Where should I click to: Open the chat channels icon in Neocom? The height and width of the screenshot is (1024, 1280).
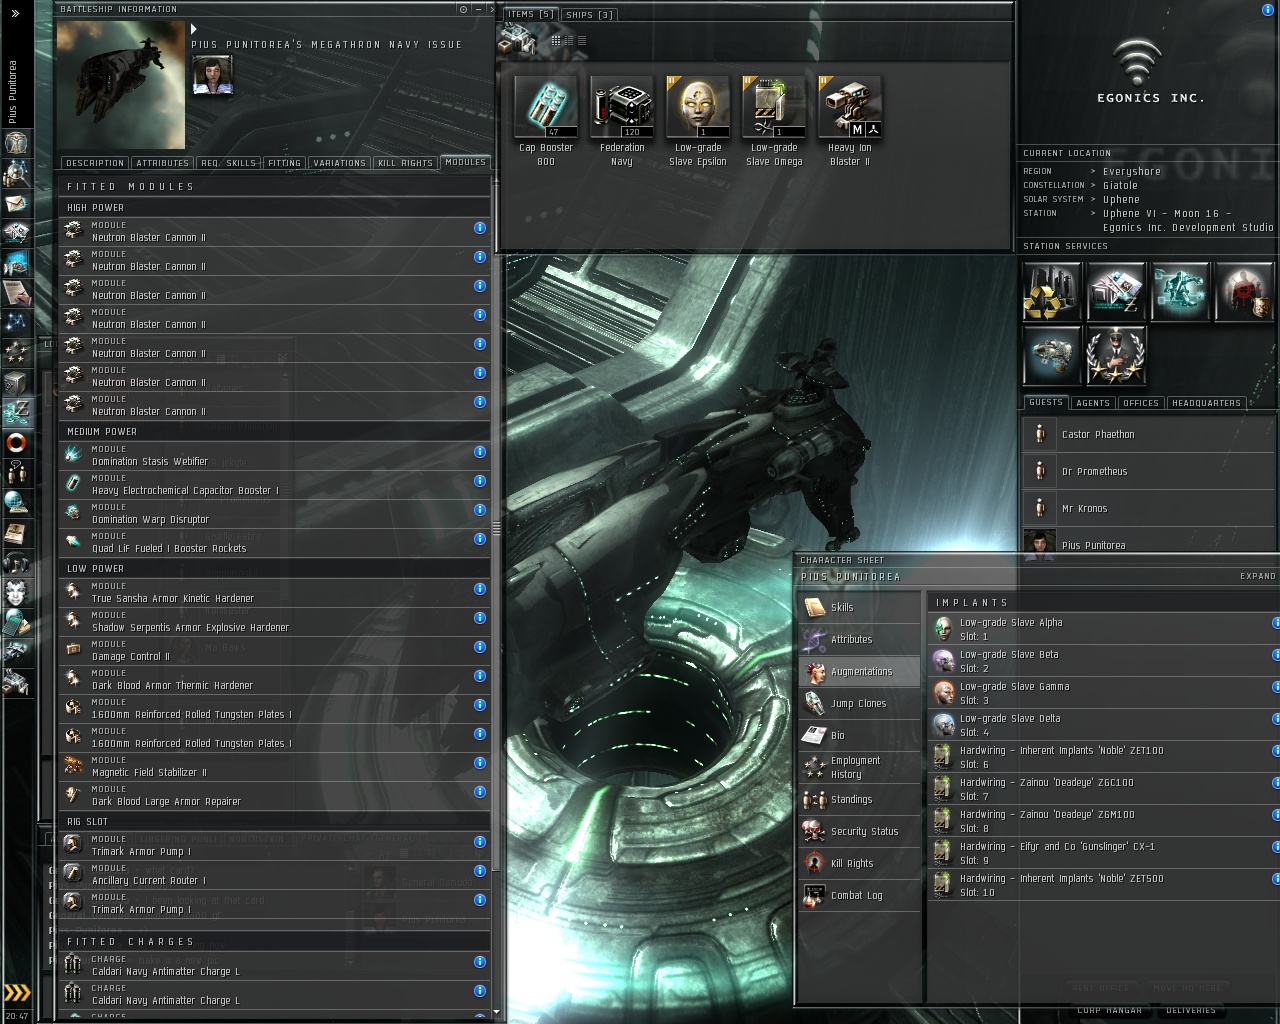[x=17, y=472]
